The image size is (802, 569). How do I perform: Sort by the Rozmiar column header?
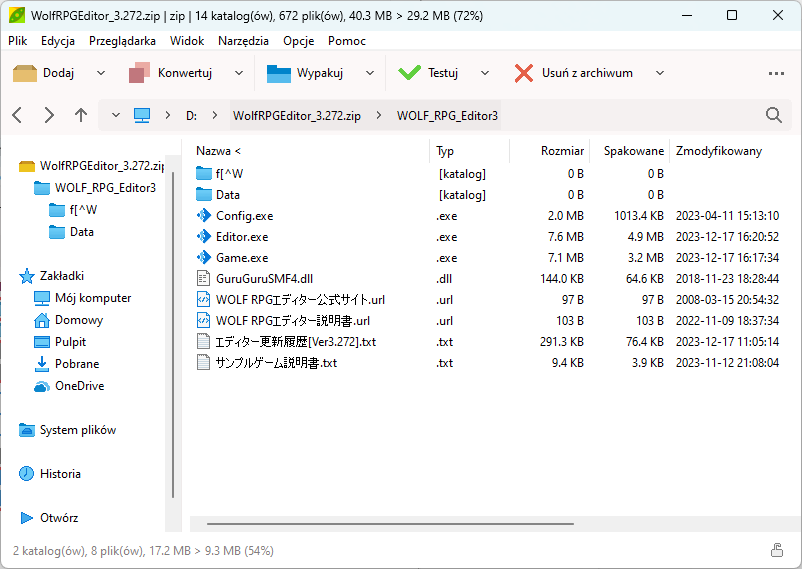click(x=550, y=151)
